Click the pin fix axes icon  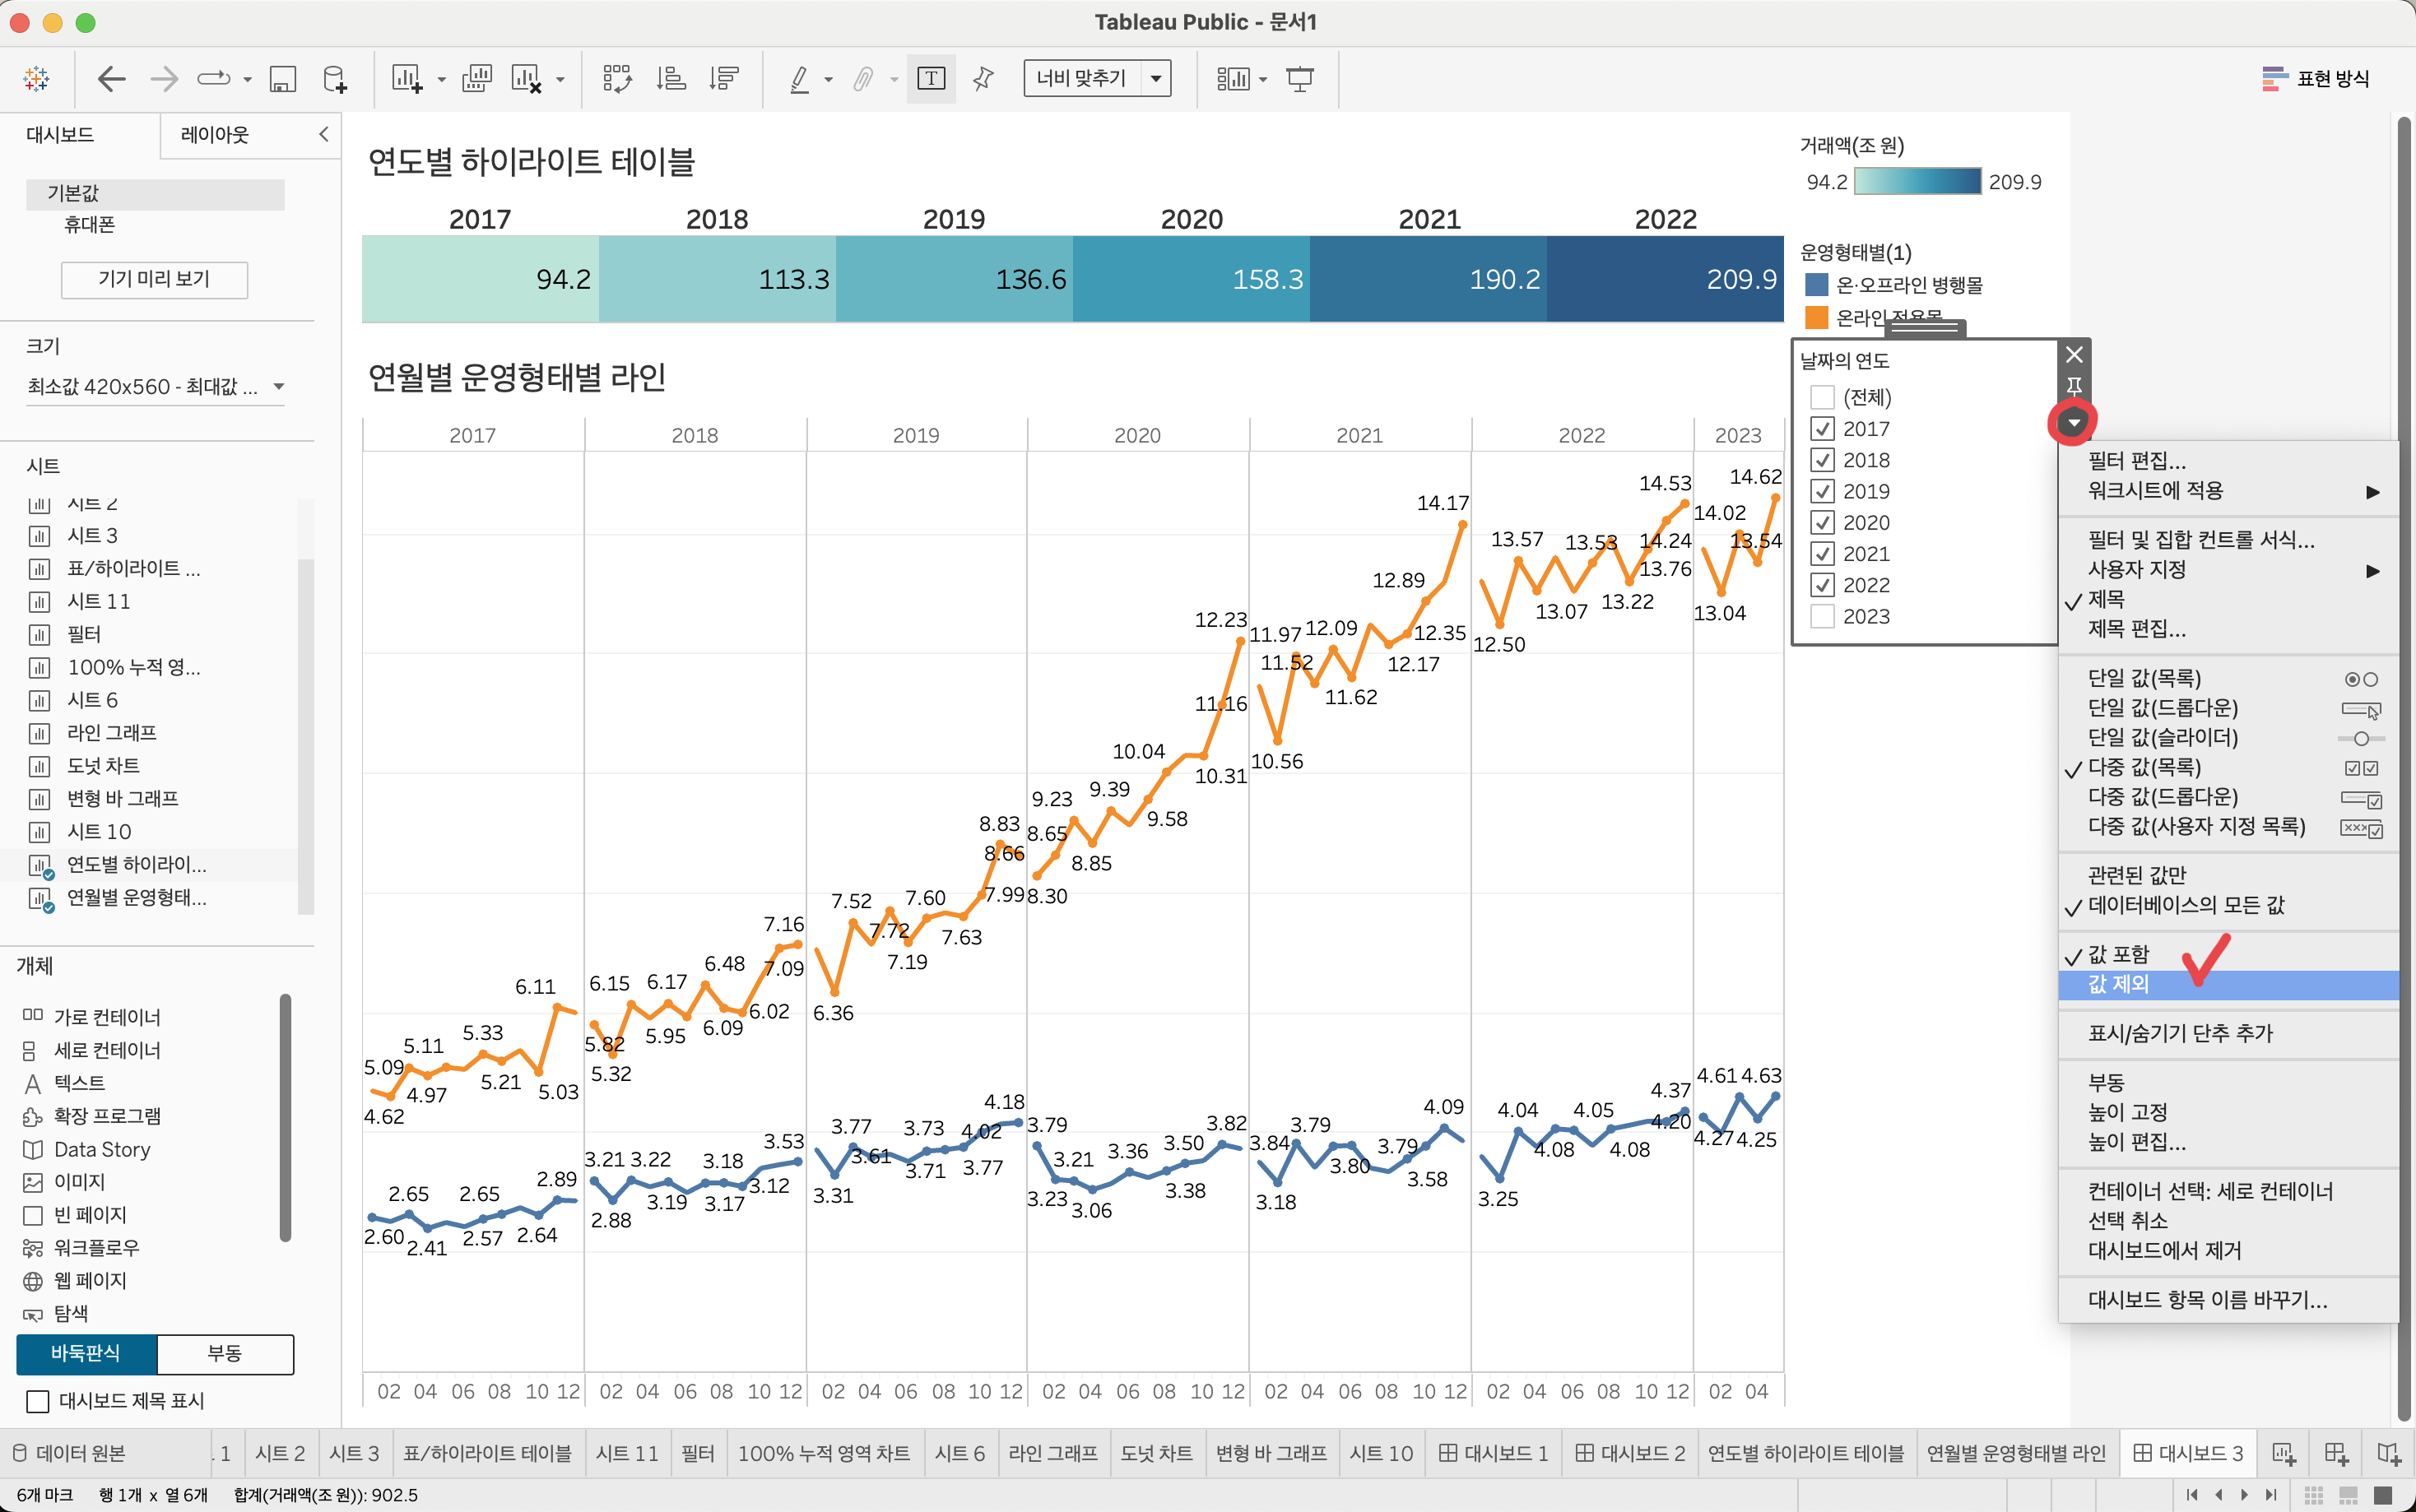pos(983,79)
